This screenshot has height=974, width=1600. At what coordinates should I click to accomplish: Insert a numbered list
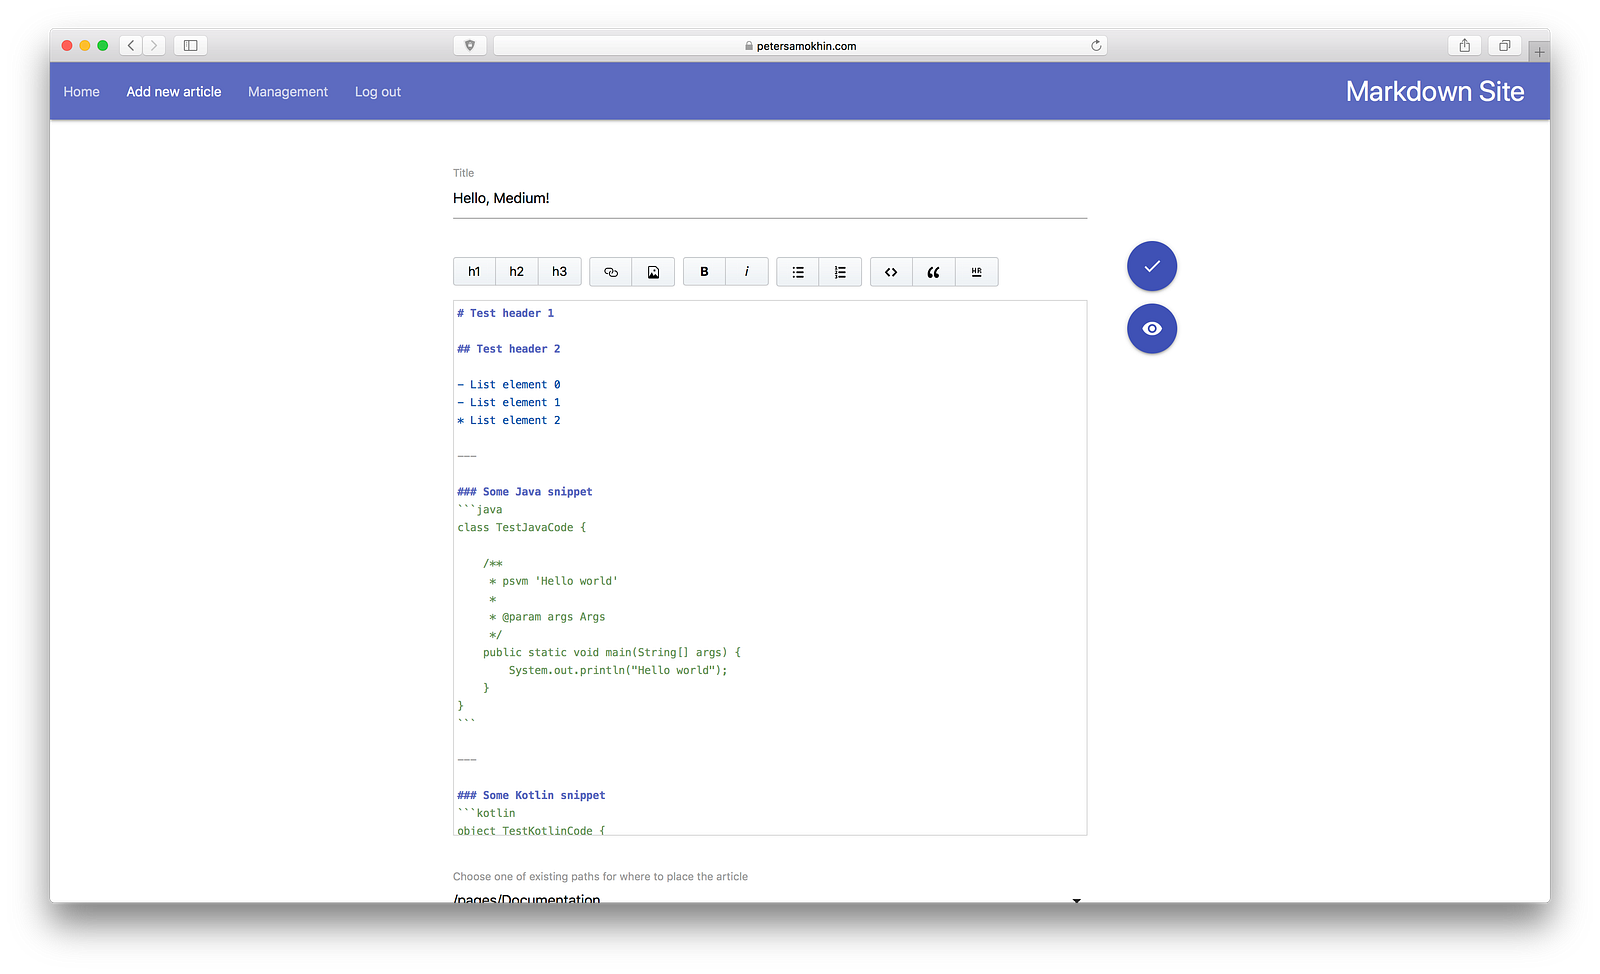pyautogui.click(x=840, y=272)
